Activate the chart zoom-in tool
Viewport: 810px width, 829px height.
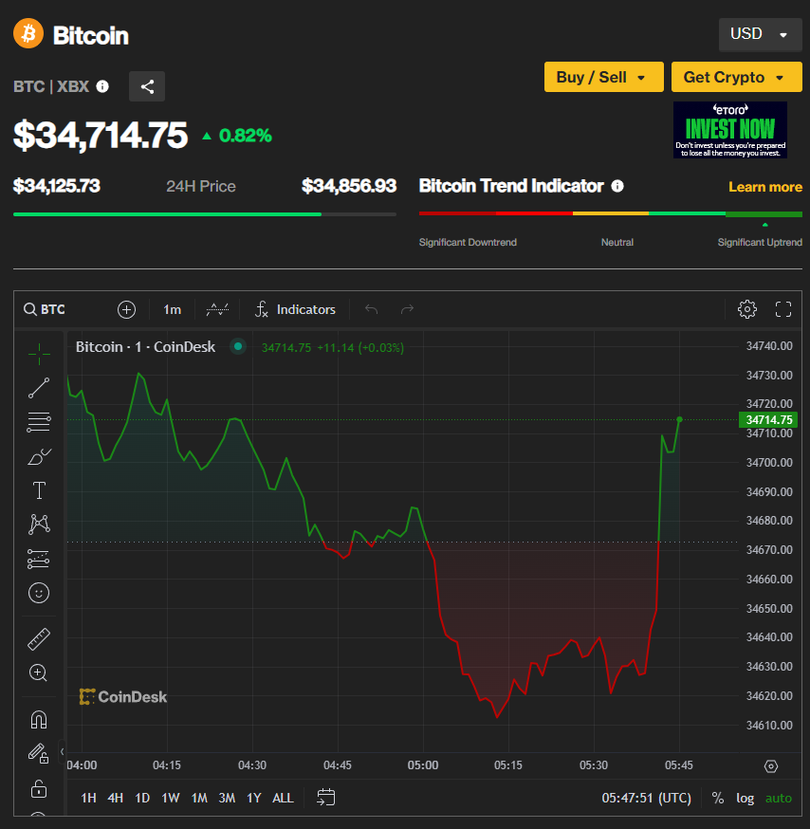tap(39, 673)
